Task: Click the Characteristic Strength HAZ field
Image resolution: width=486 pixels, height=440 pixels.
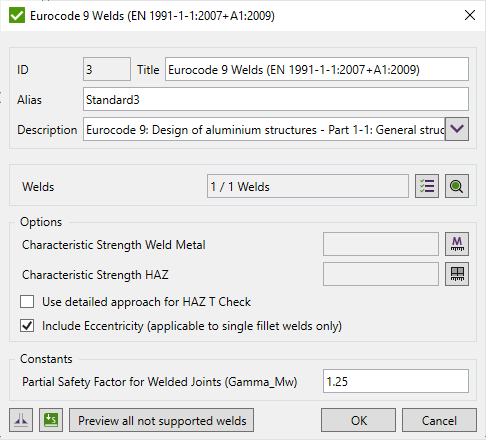Action: (381, 274)
